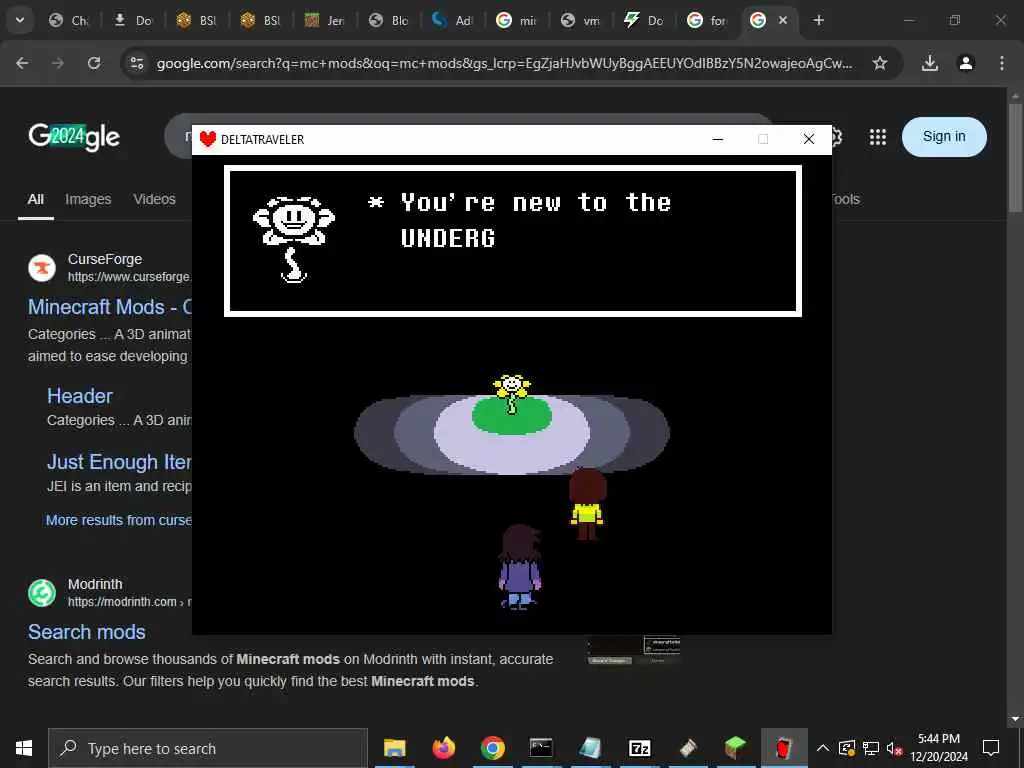Open a new Chrome tab
This screenshot has height=768, width=1024.
(x=818, y=20)
